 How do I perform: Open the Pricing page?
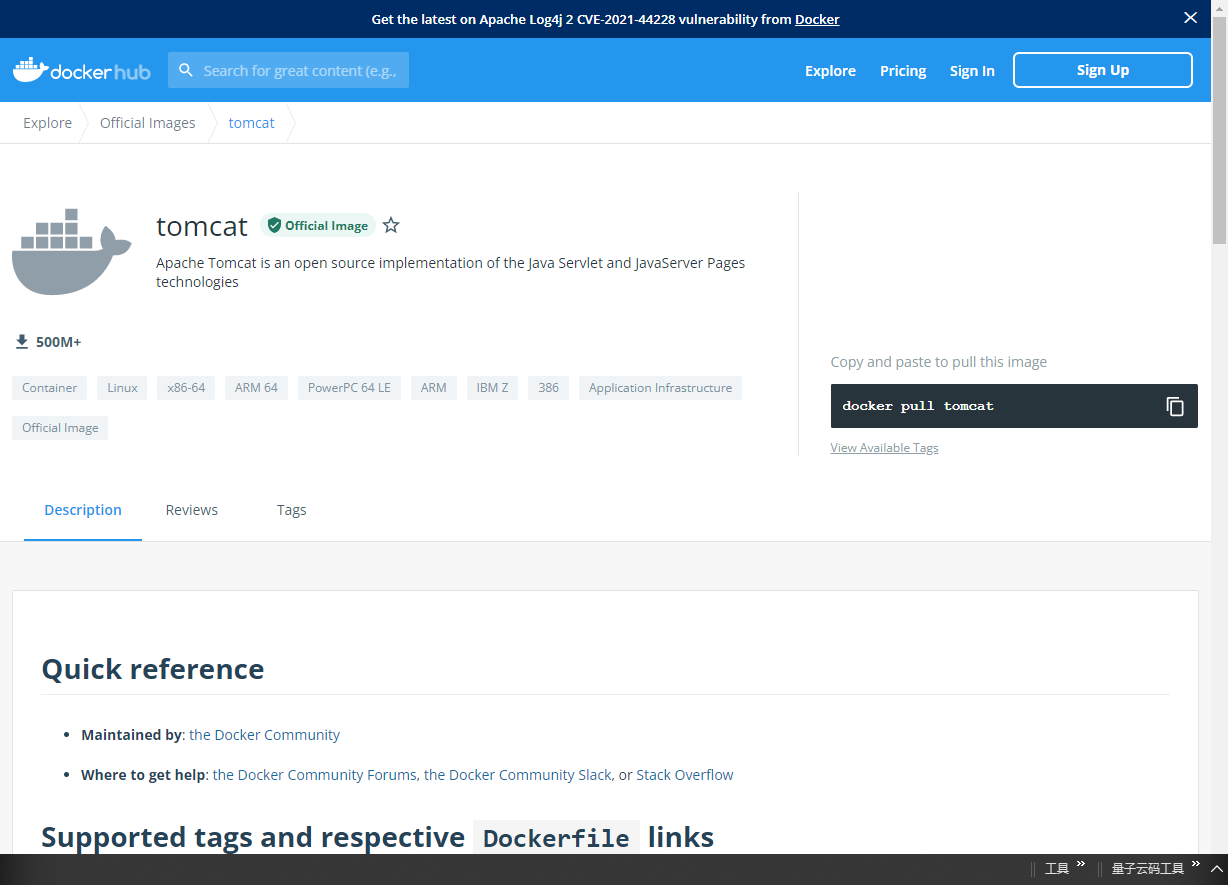pyautogui.click(x=903, y=70)
